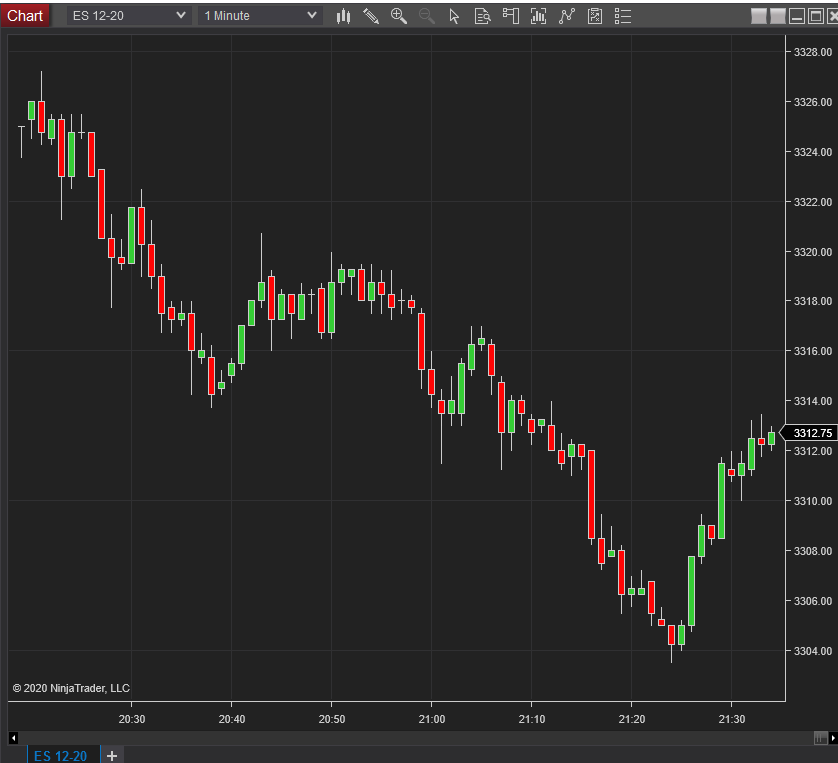
Task: Select the cursor pointer tool
Action: pyautogui.click(x=454, y=16)
